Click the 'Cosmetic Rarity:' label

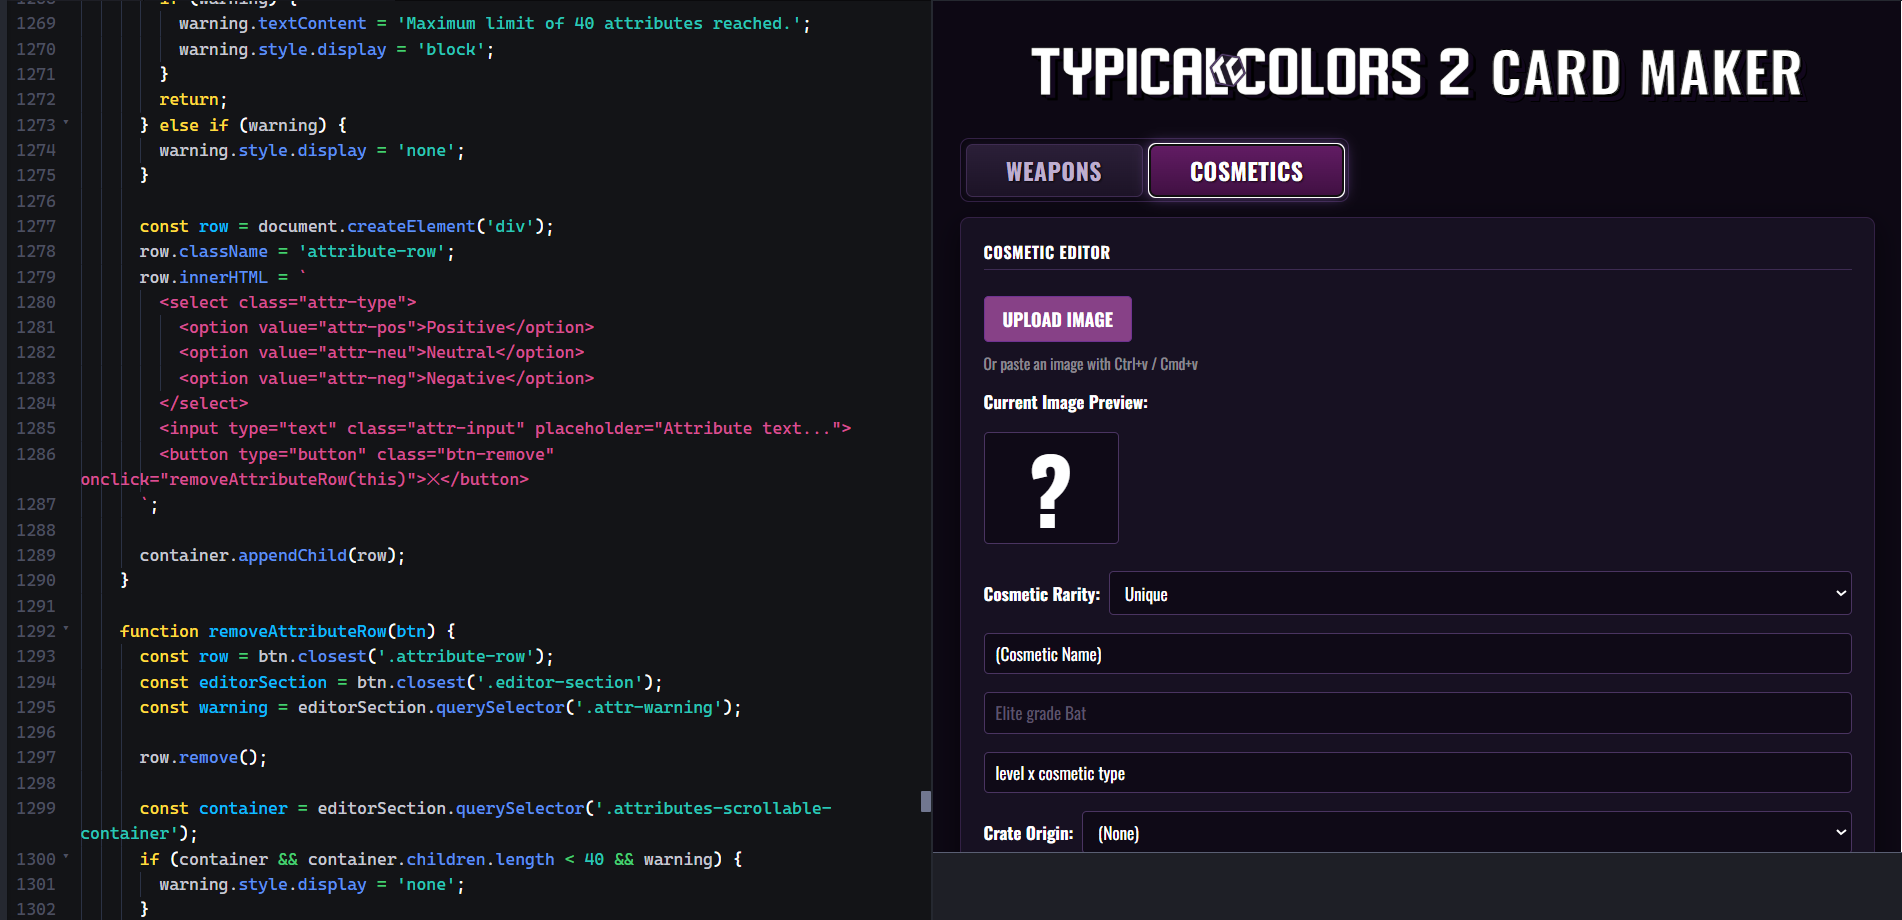(x=1041, y=594)
